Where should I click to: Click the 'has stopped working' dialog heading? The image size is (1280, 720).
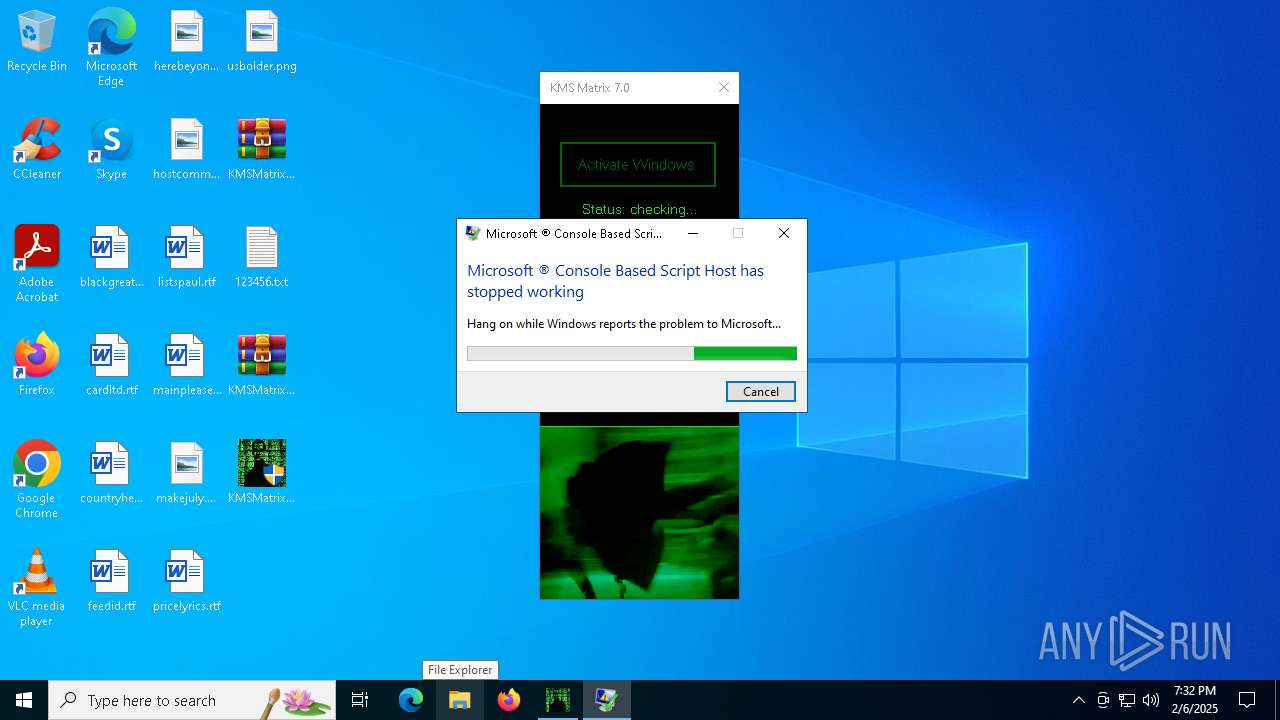[x=615, y=281]
